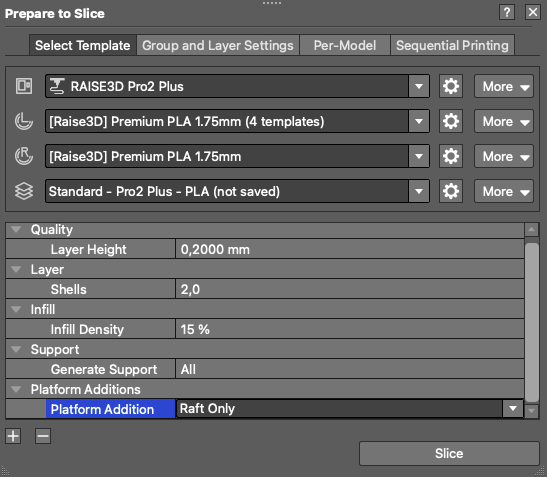Open More menu for slicing template row

(504, 191)
